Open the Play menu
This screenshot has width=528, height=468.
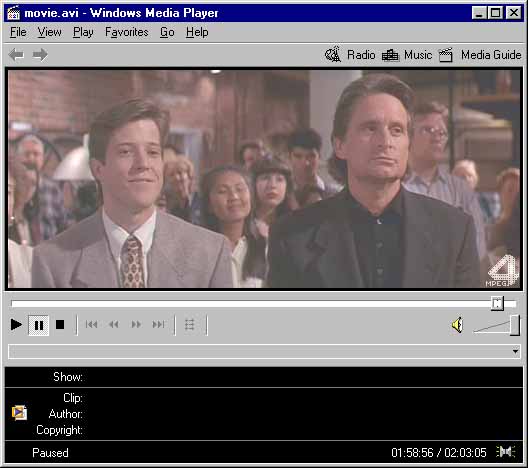[83, 32]
